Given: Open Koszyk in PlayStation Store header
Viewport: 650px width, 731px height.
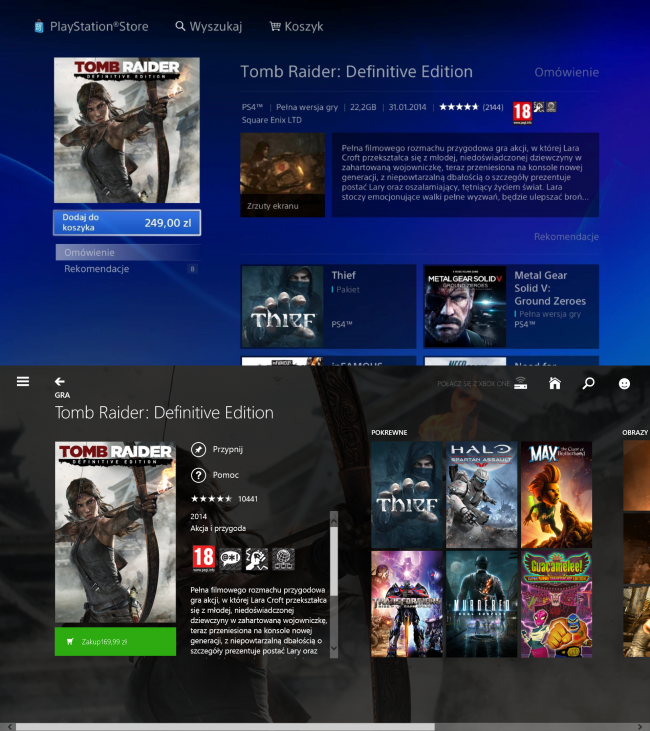Looking at the screenshot, I should click(x=297, y=26).
